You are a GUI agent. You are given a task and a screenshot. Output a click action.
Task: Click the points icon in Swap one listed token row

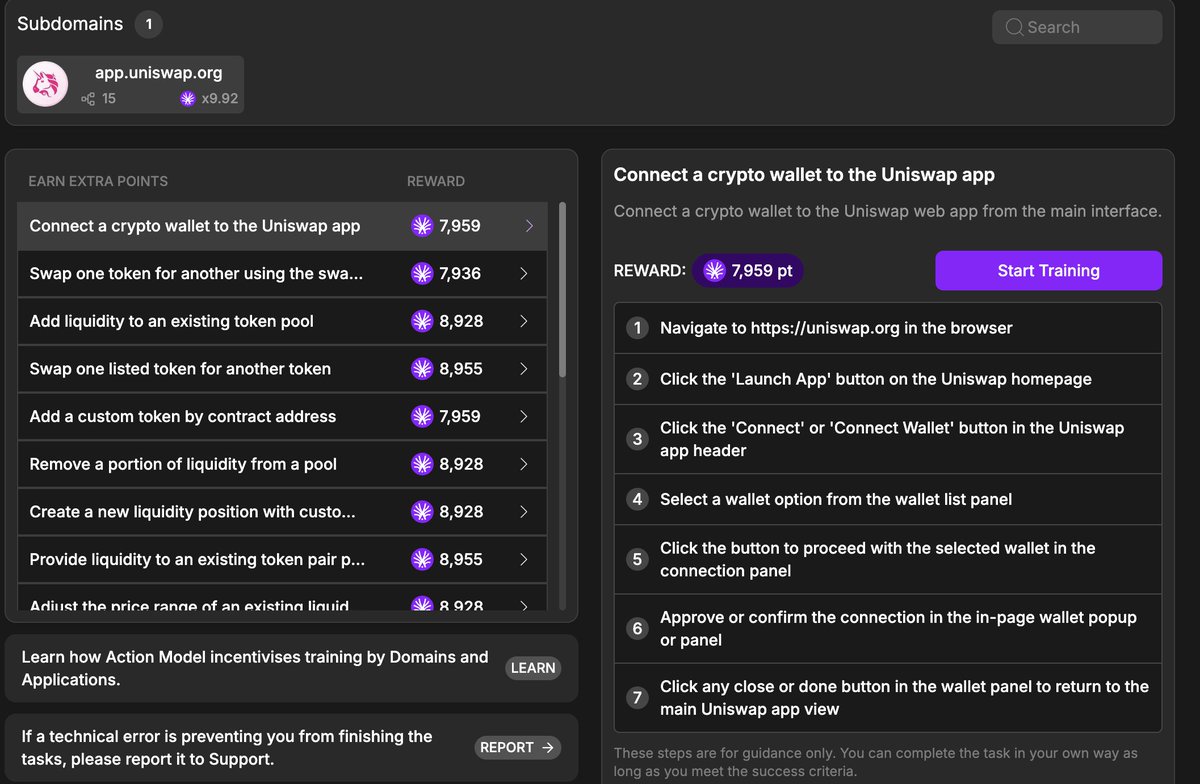422,369
